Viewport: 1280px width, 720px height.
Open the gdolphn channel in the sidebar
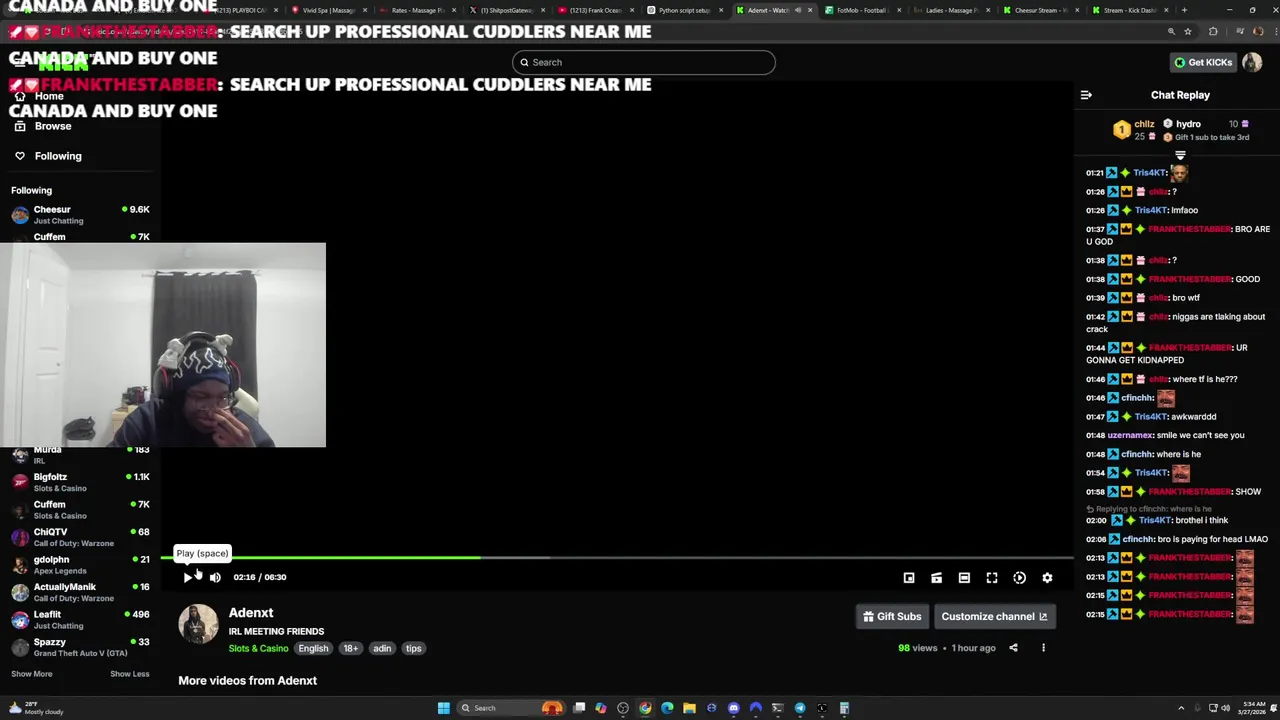click(80, 565)
